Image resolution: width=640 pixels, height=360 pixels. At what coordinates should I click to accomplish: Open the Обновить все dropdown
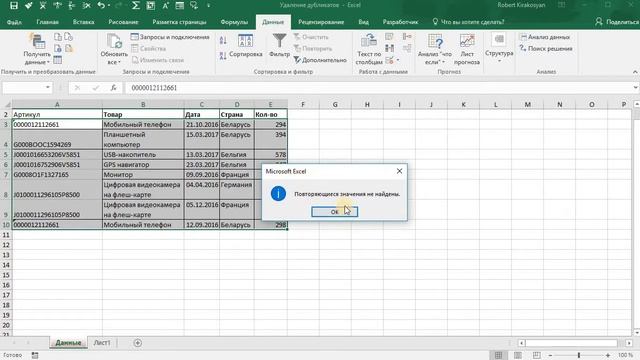tap(114, 50)
